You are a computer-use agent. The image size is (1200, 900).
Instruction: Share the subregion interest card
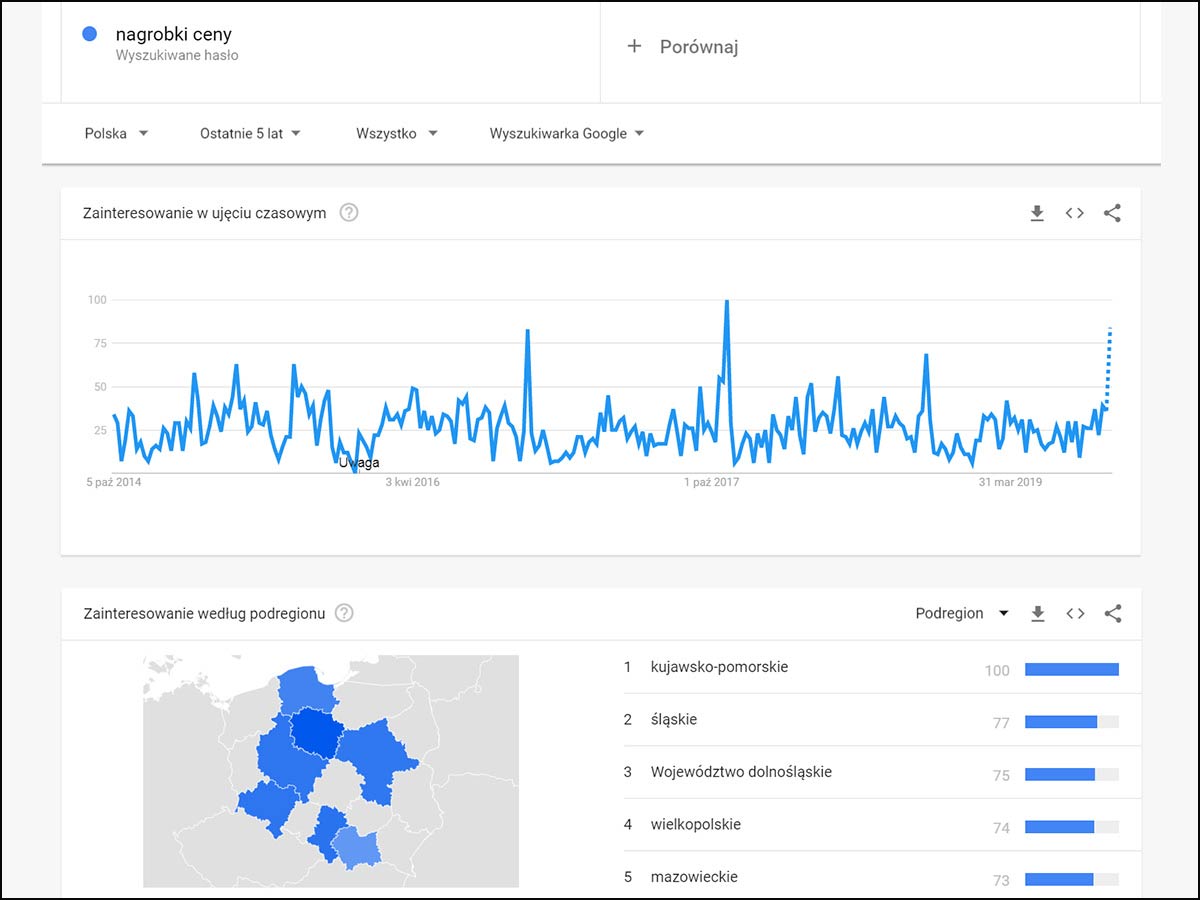(1113, 614)
